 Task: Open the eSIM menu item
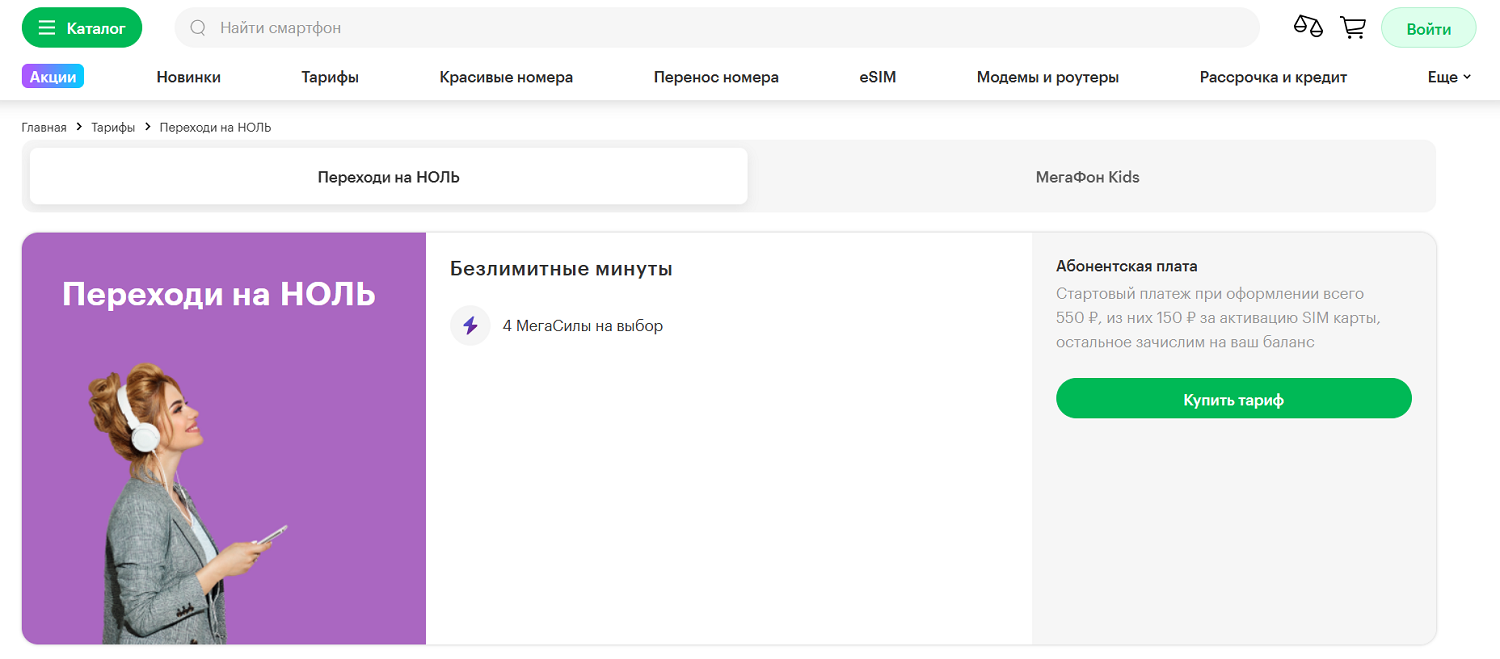(x=877, y=77)
